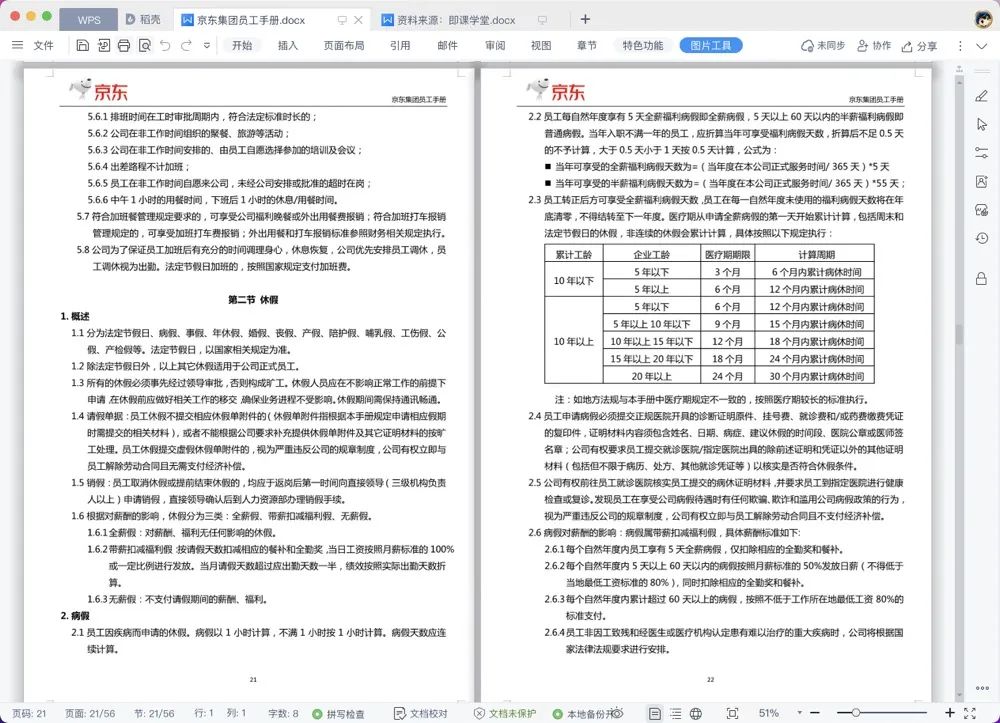Click the zoom slider handle
This screenshot has height=723, width=1000.
[856, 713]
